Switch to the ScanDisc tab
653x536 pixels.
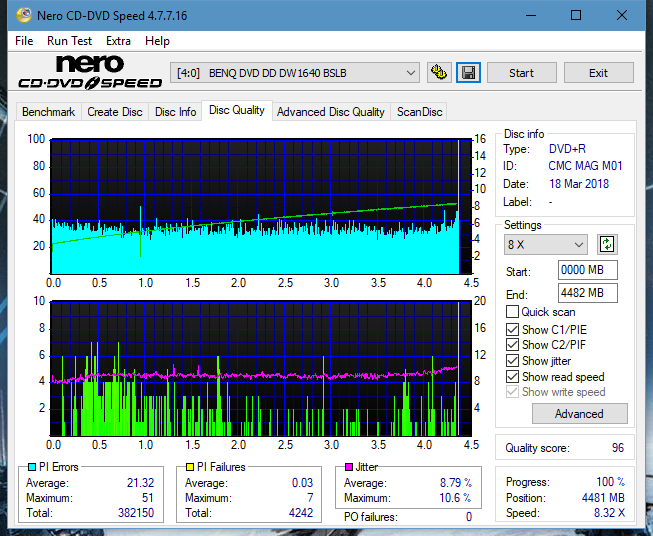click(x=419, y=112)
